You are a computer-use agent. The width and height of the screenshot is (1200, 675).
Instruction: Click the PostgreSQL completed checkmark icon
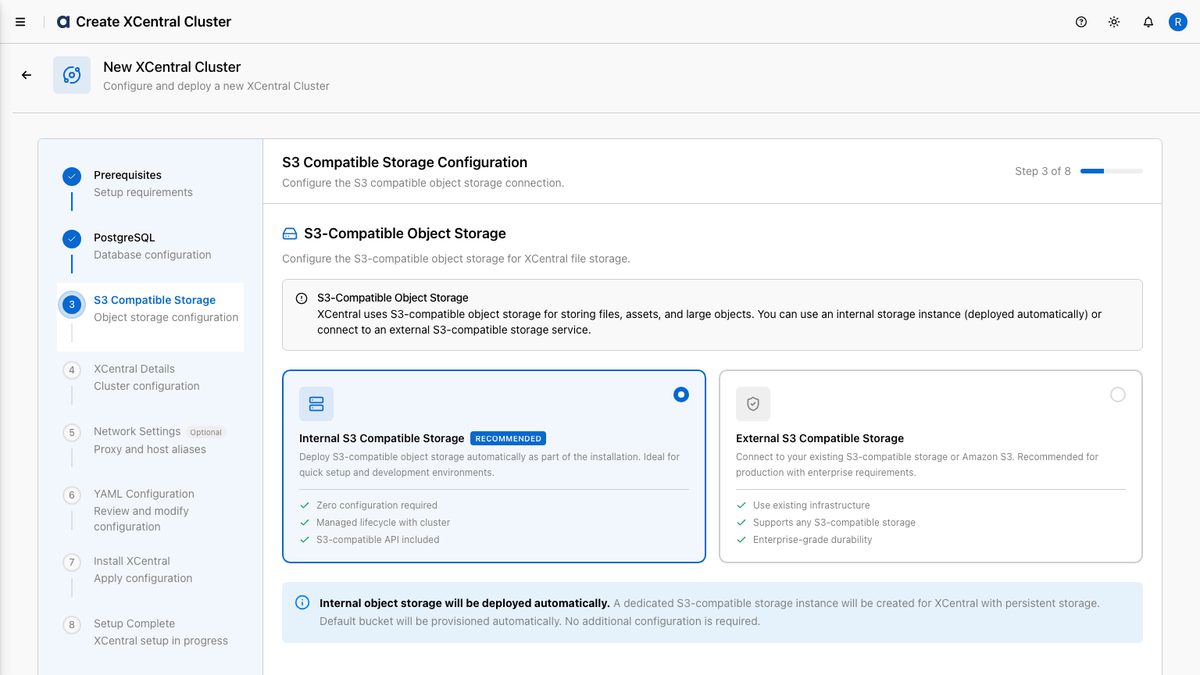coord(72,239)
